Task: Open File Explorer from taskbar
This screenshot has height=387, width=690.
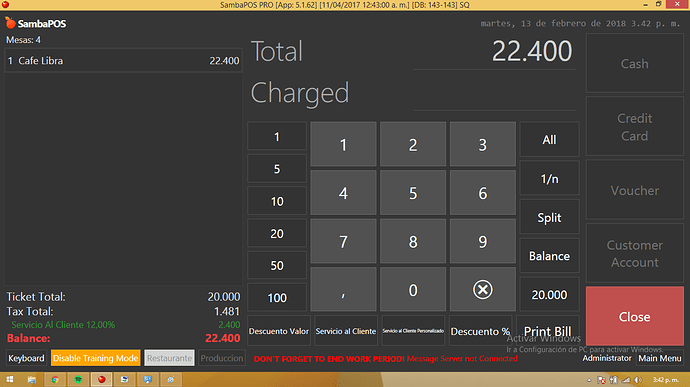Action: click(32, 380)
